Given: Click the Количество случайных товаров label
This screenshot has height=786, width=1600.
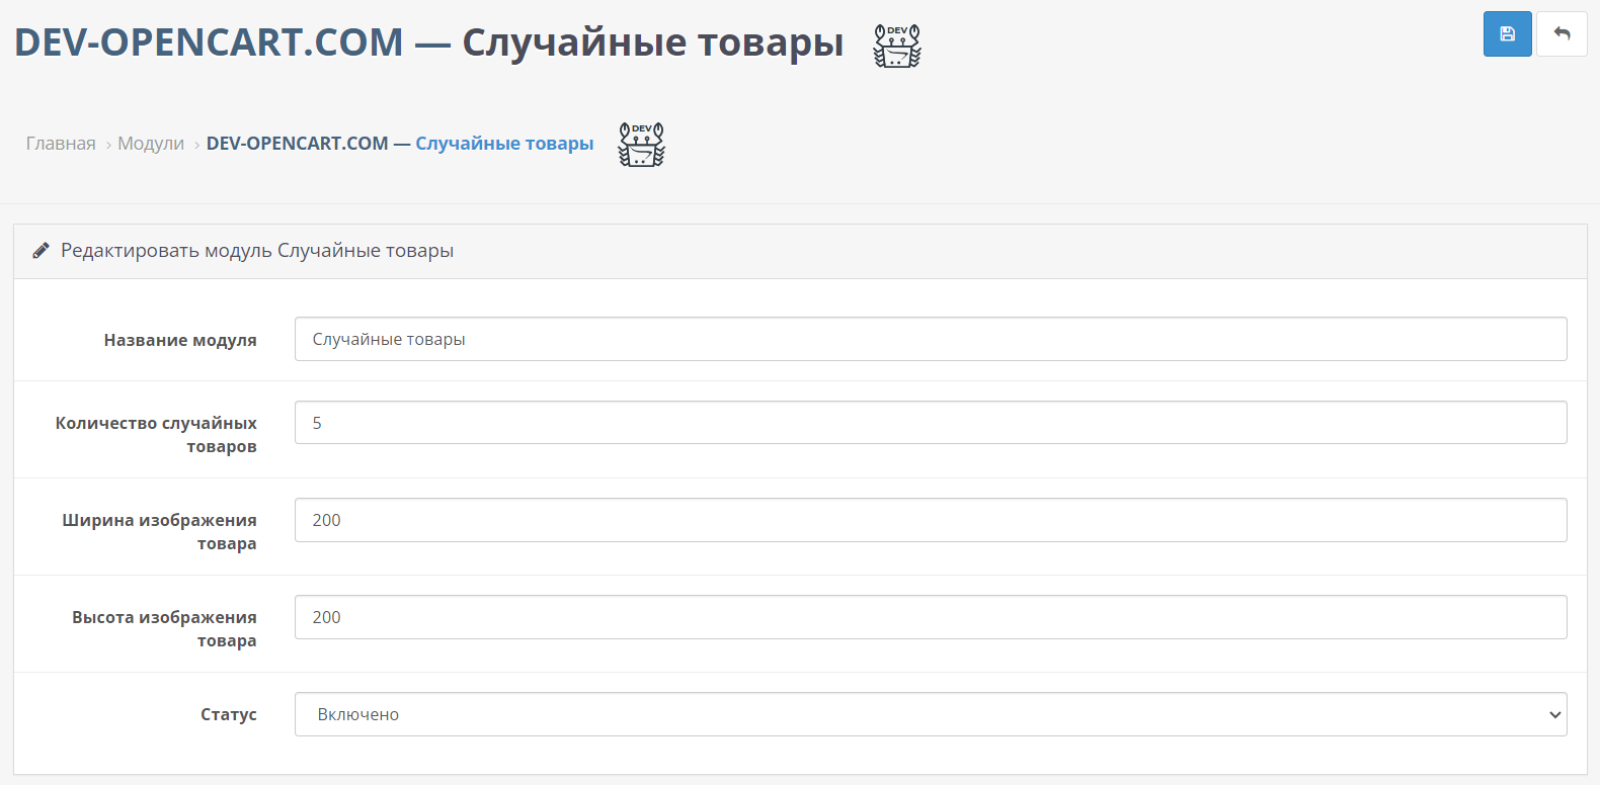Looking at the screenshot, I should [156, 434].
